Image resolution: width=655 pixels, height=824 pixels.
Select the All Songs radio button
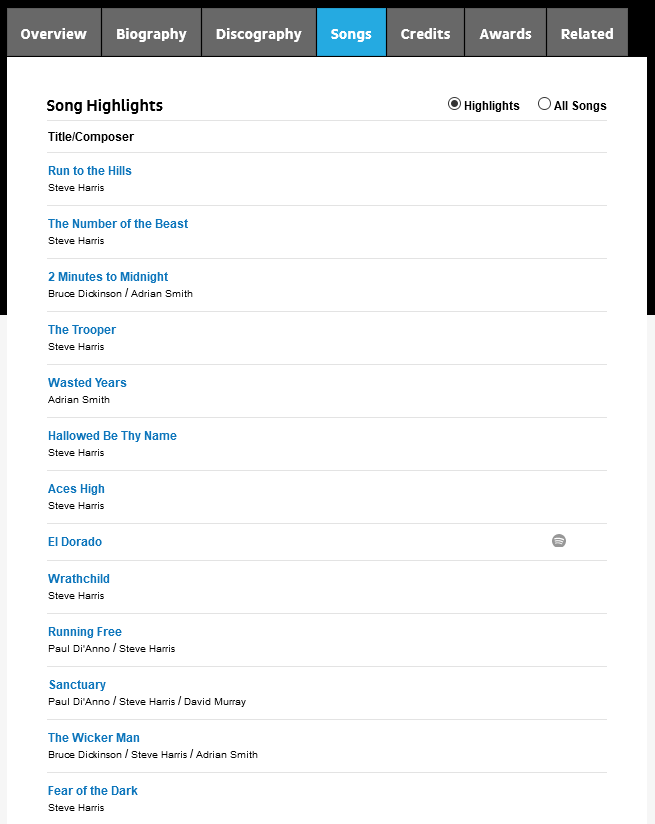pos(544,104)
